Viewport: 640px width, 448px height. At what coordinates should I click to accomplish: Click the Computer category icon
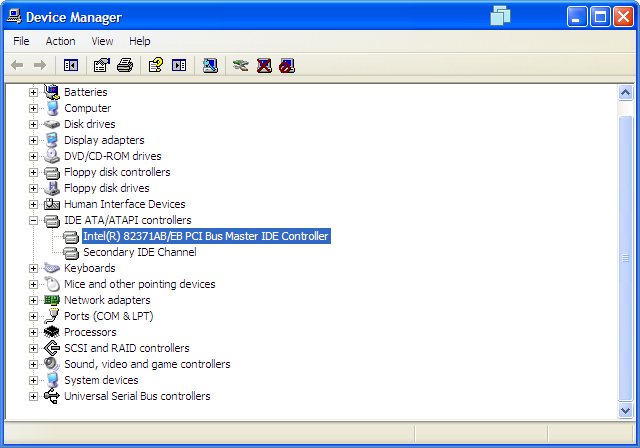point(52,108)
